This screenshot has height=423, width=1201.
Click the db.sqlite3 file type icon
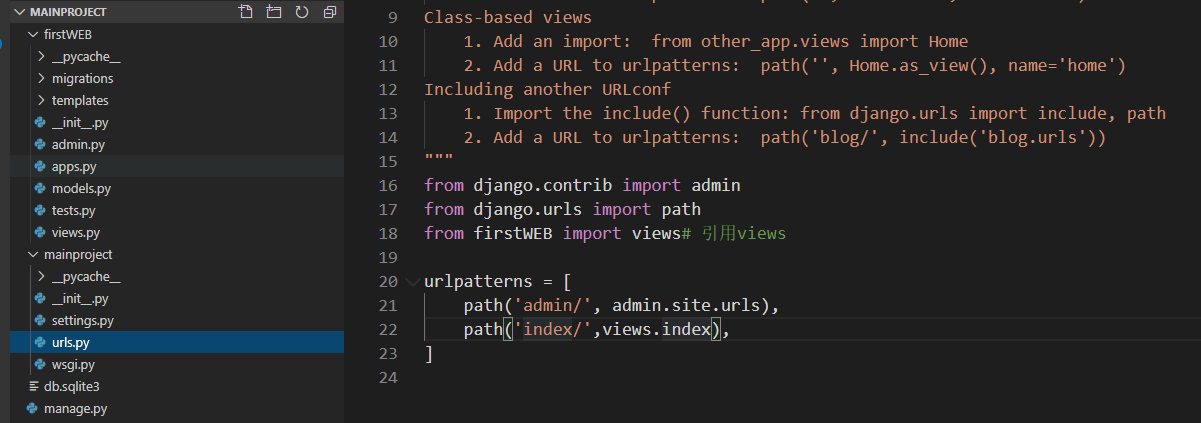click(33, 386)
